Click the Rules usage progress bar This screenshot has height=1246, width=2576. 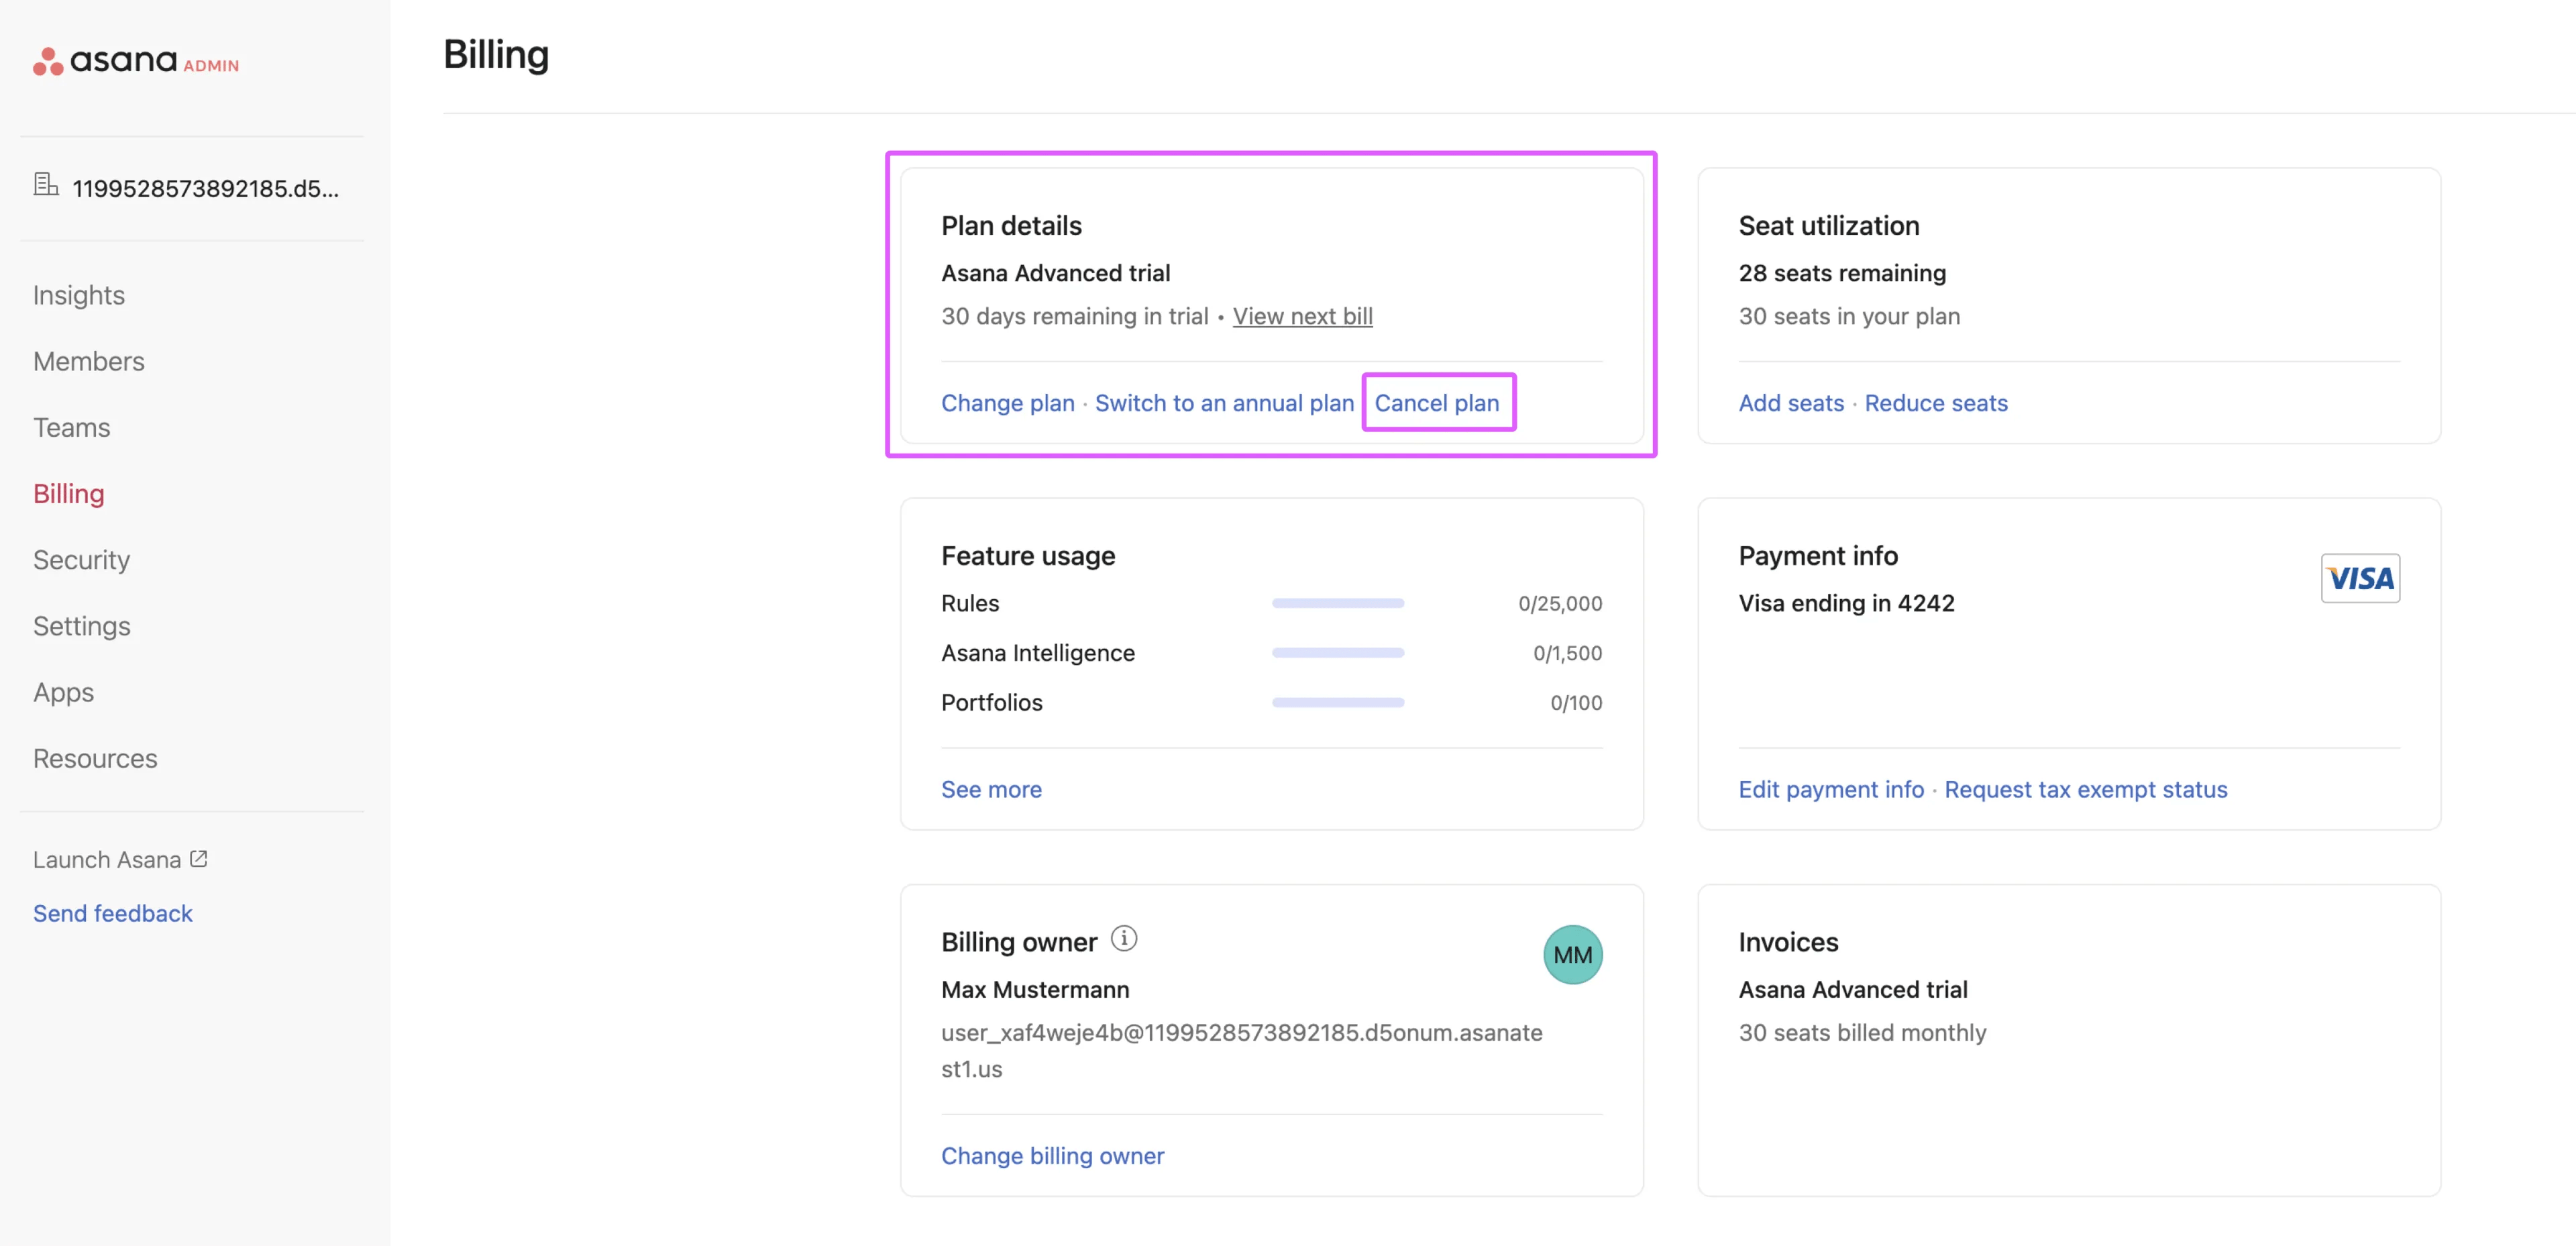[x=1338, y=603]
